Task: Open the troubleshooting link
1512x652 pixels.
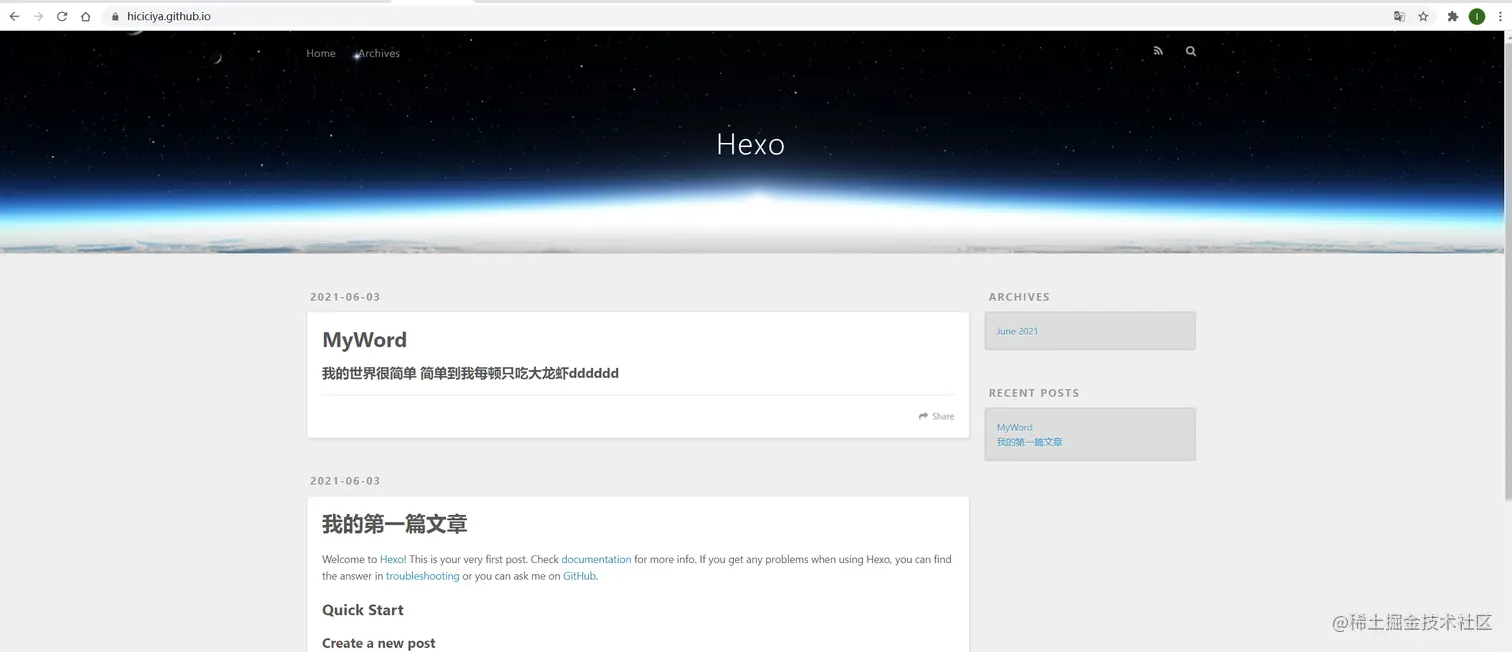Action: point(423,576)
